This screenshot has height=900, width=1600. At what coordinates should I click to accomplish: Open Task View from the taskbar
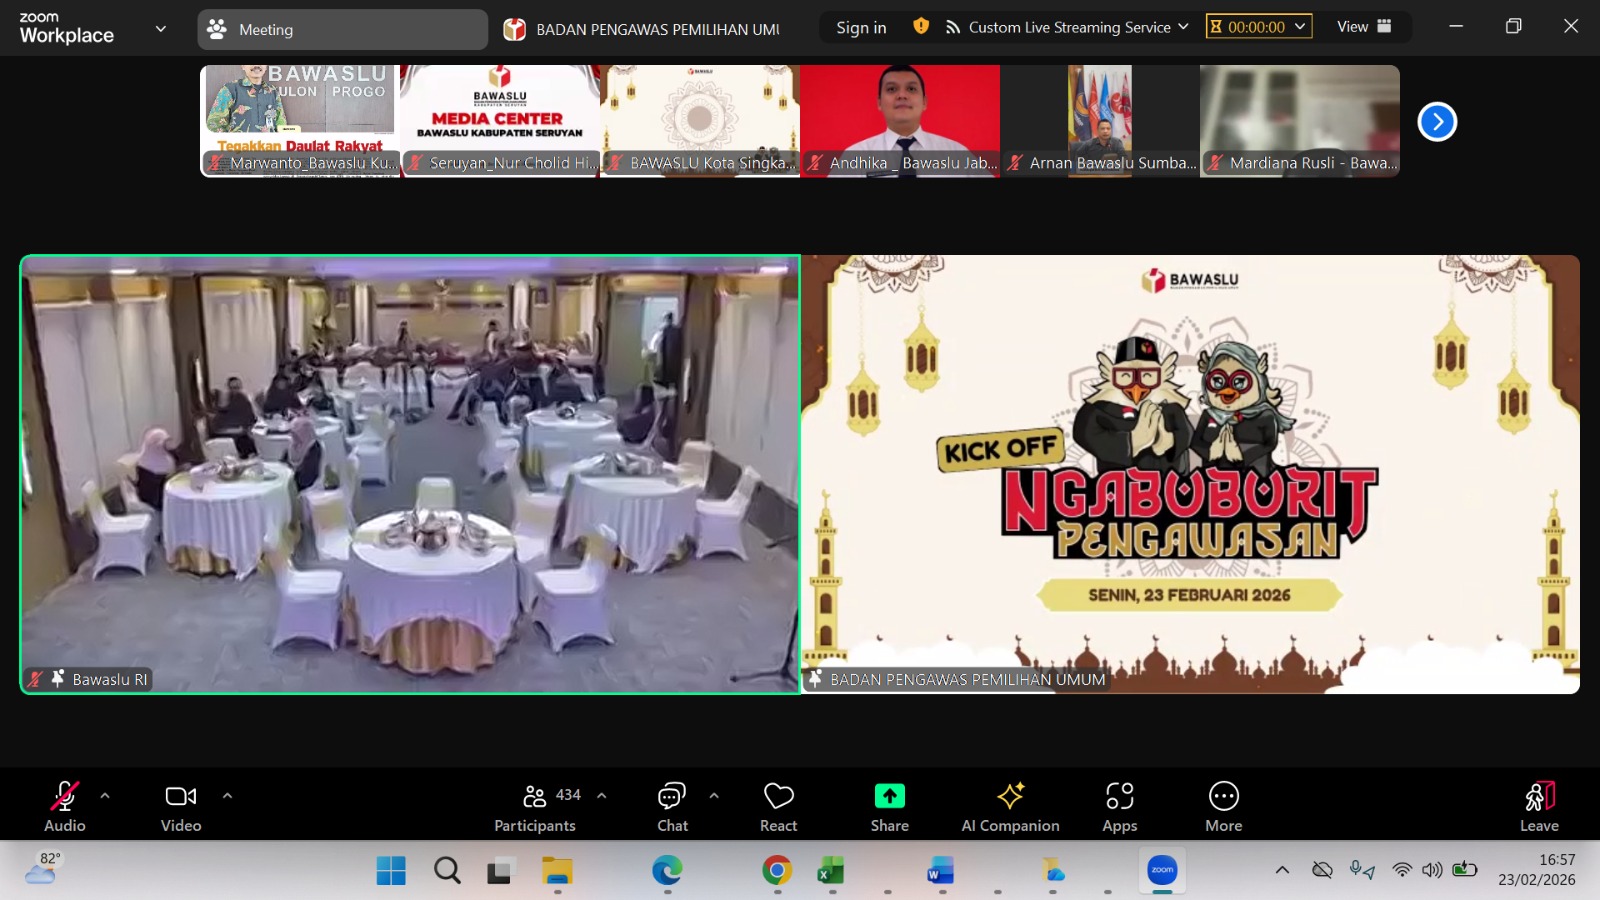[x=501, y=871]
